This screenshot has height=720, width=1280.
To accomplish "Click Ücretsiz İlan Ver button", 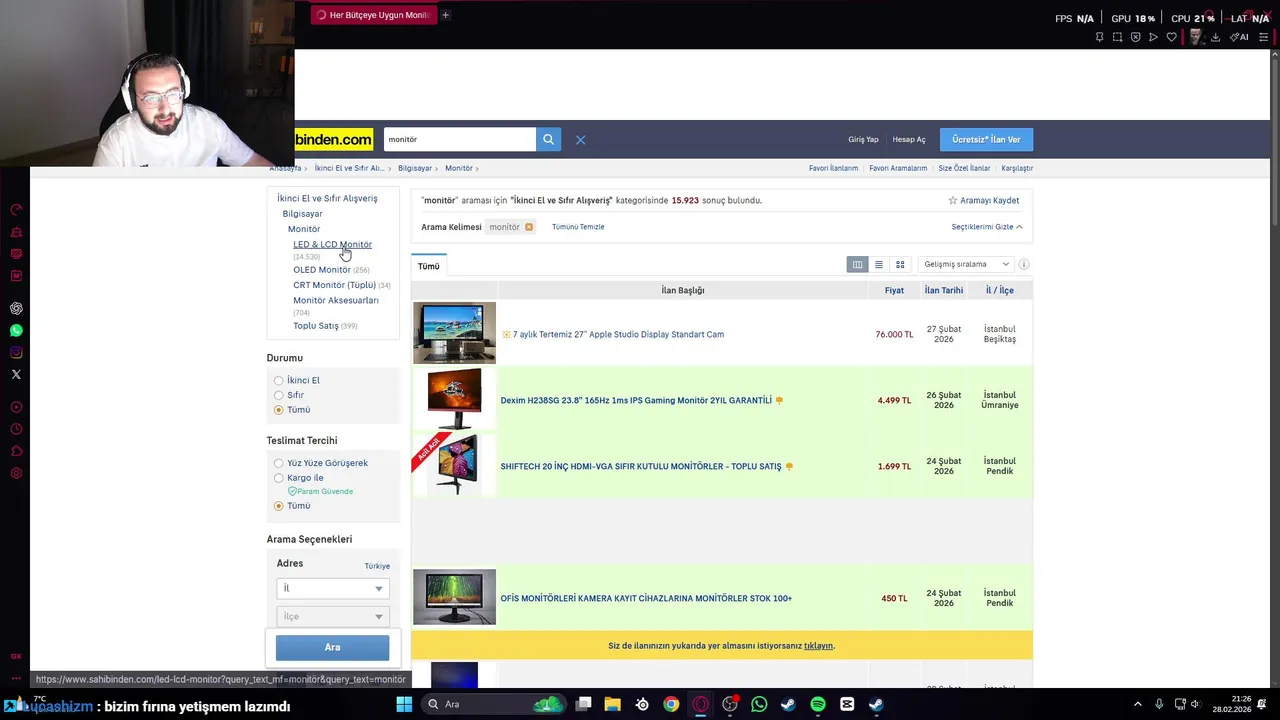I will coord(986,140).
